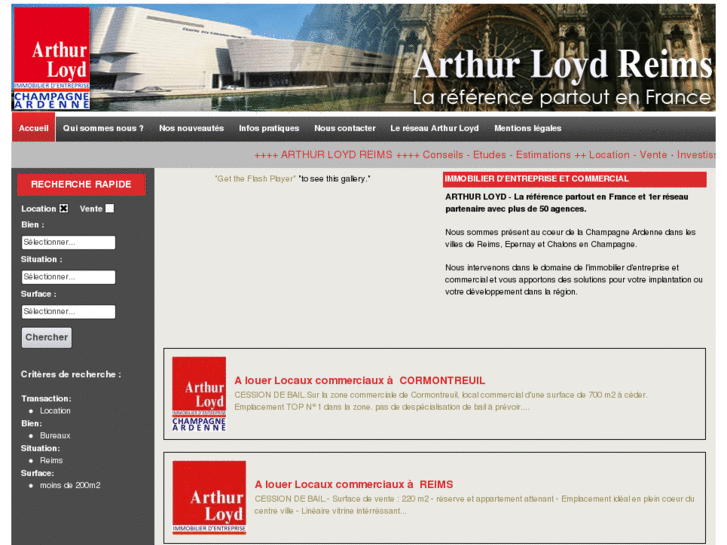Open Infos pratiques menu item
The width and height of the screenshot is (727, 545).
[269, 128]
